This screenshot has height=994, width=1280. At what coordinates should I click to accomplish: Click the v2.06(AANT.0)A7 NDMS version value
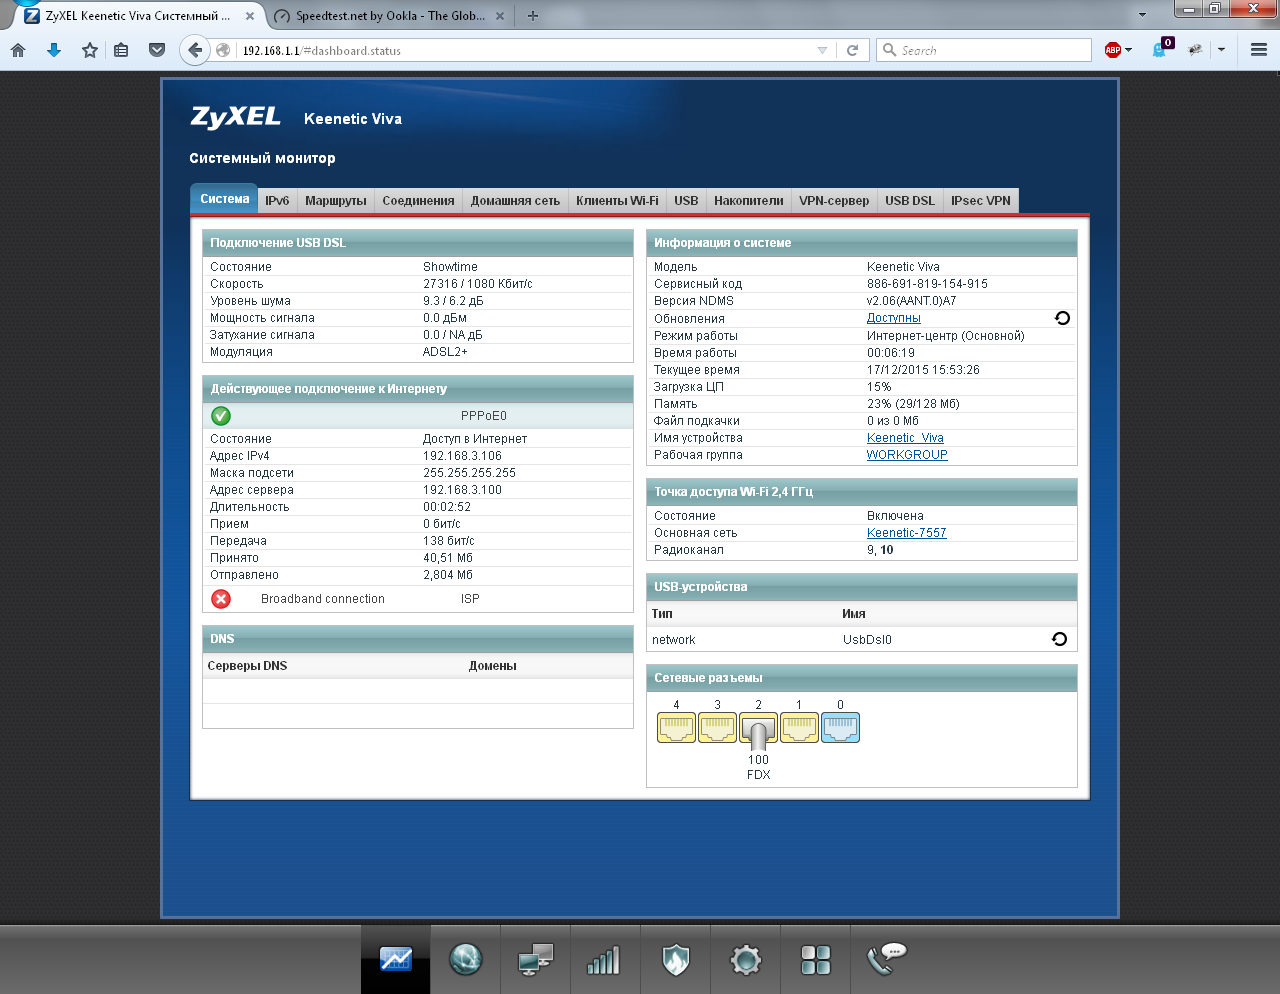[x=912, y=301]
